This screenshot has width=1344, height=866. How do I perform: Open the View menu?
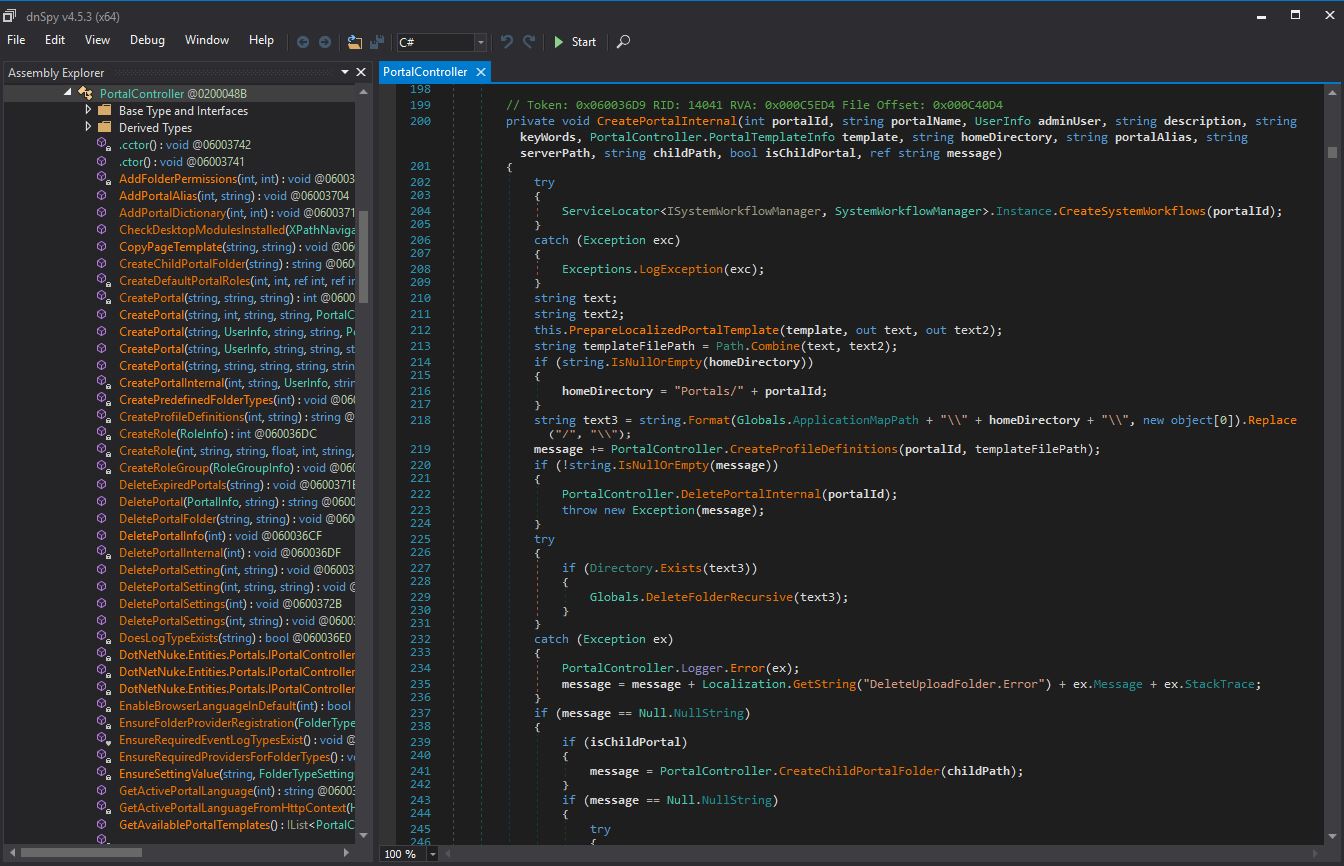[x=97, y=40]
